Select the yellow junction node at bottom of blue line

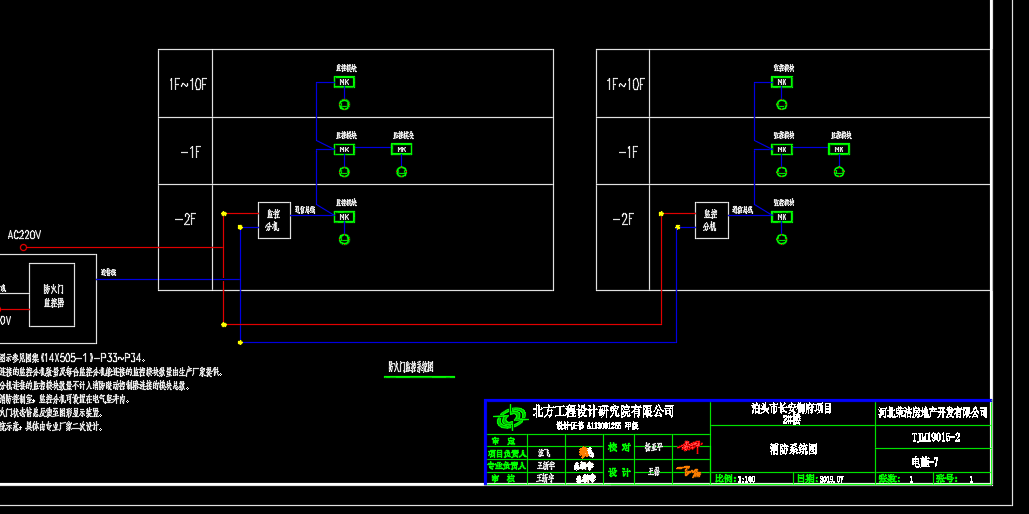(240, 343)
